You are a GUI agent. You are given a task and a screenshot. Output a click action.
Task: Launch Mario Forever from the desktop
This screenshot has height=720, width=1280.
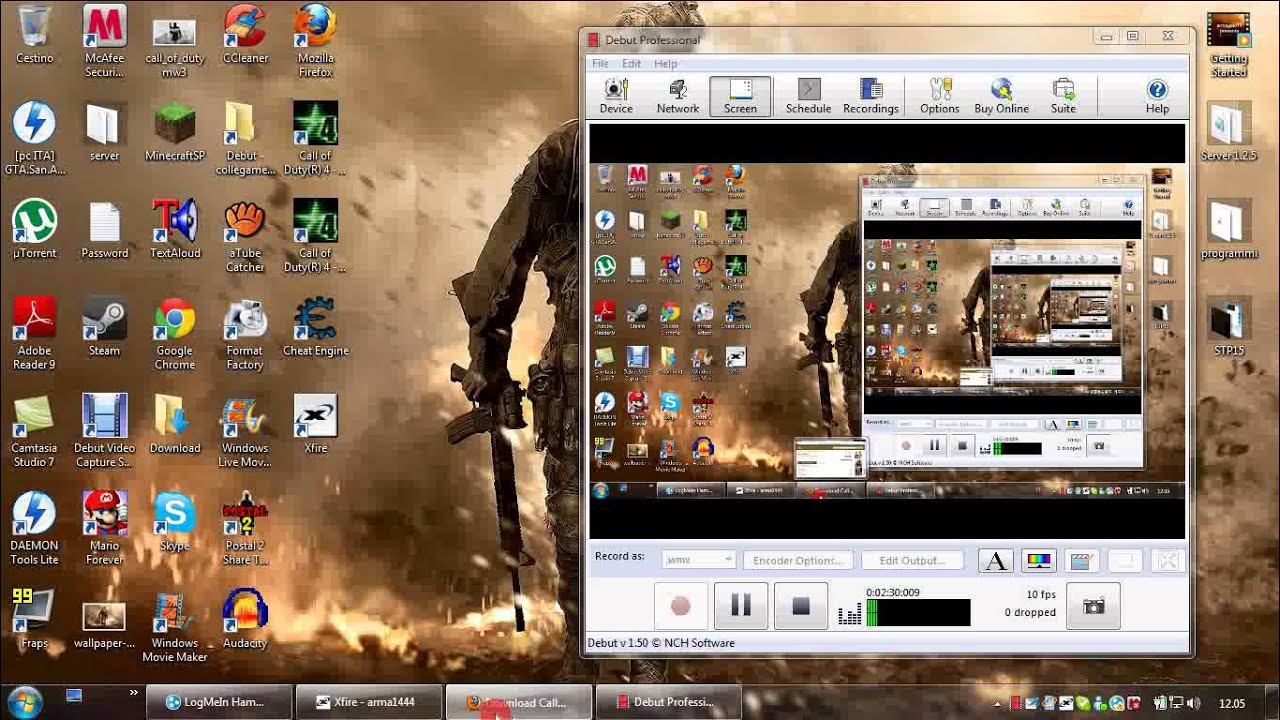coord(104,529)
